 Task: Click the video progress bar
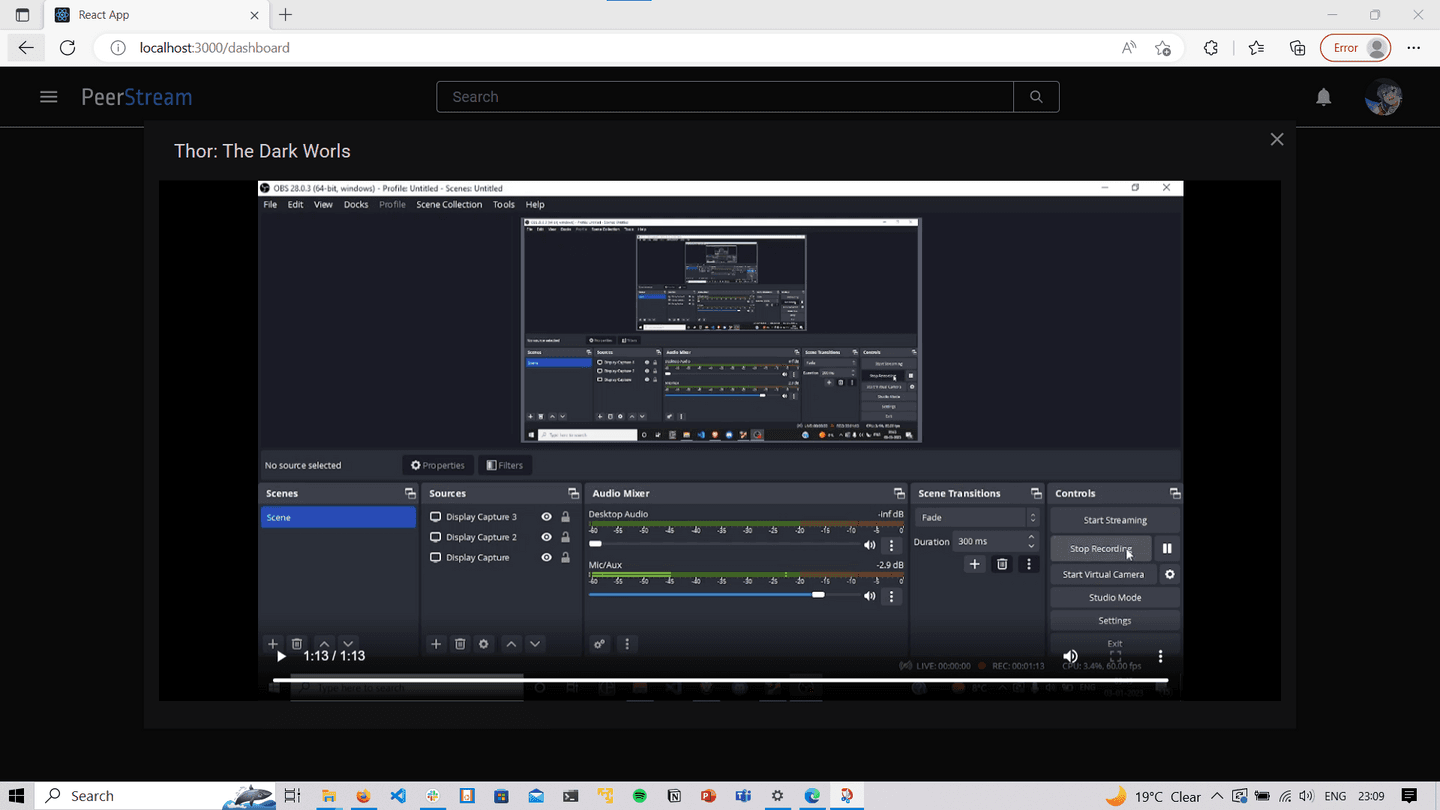[x=720, y=680]
